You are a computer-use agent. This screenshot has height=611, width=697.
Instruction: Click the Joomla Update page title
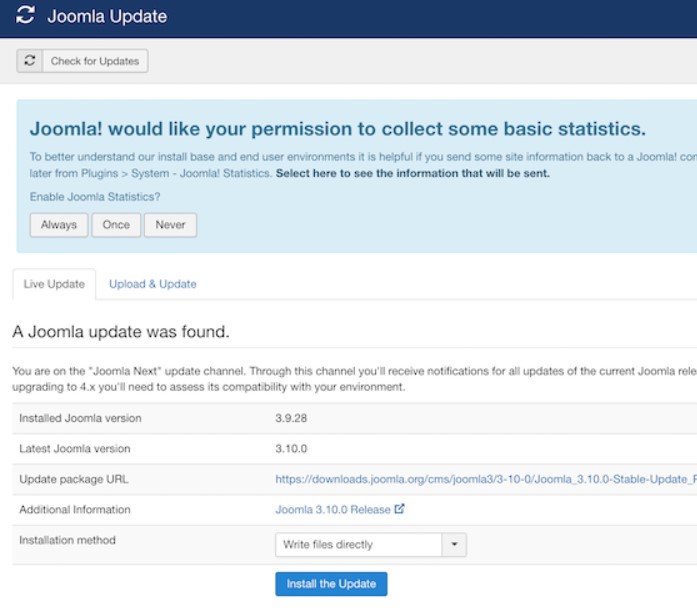click(x=107, y=16)
